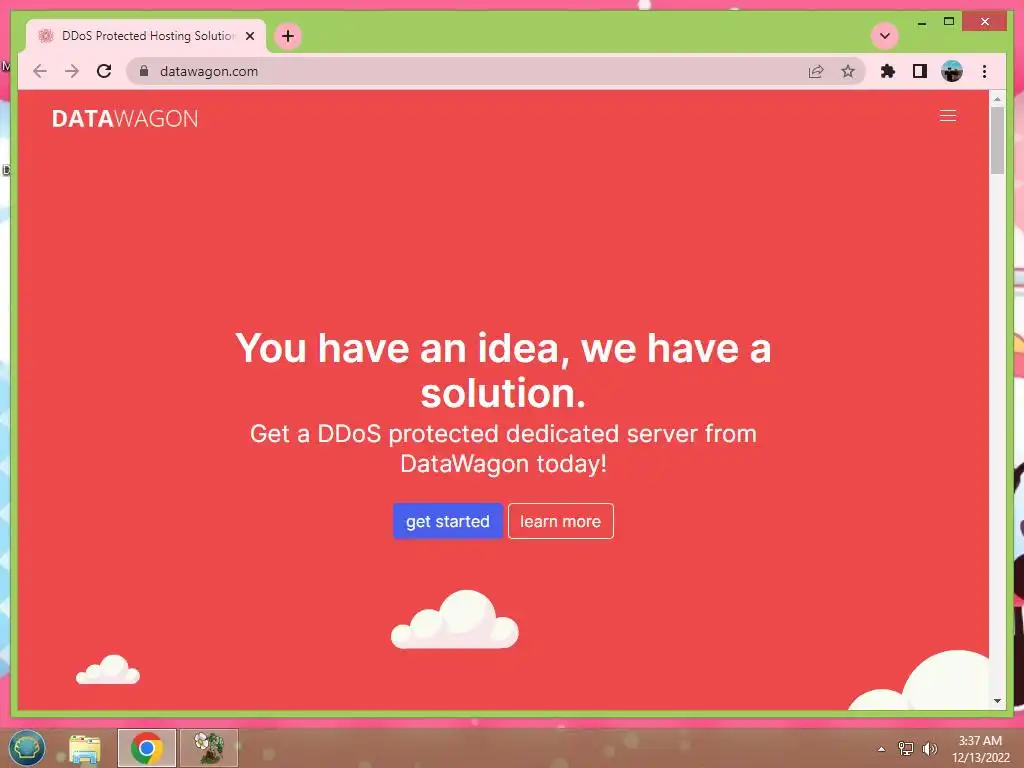Image resolution: width=1024 pixels, height=768 pixels.
Task: Reload the current page
Action: (x=104, y=71)
